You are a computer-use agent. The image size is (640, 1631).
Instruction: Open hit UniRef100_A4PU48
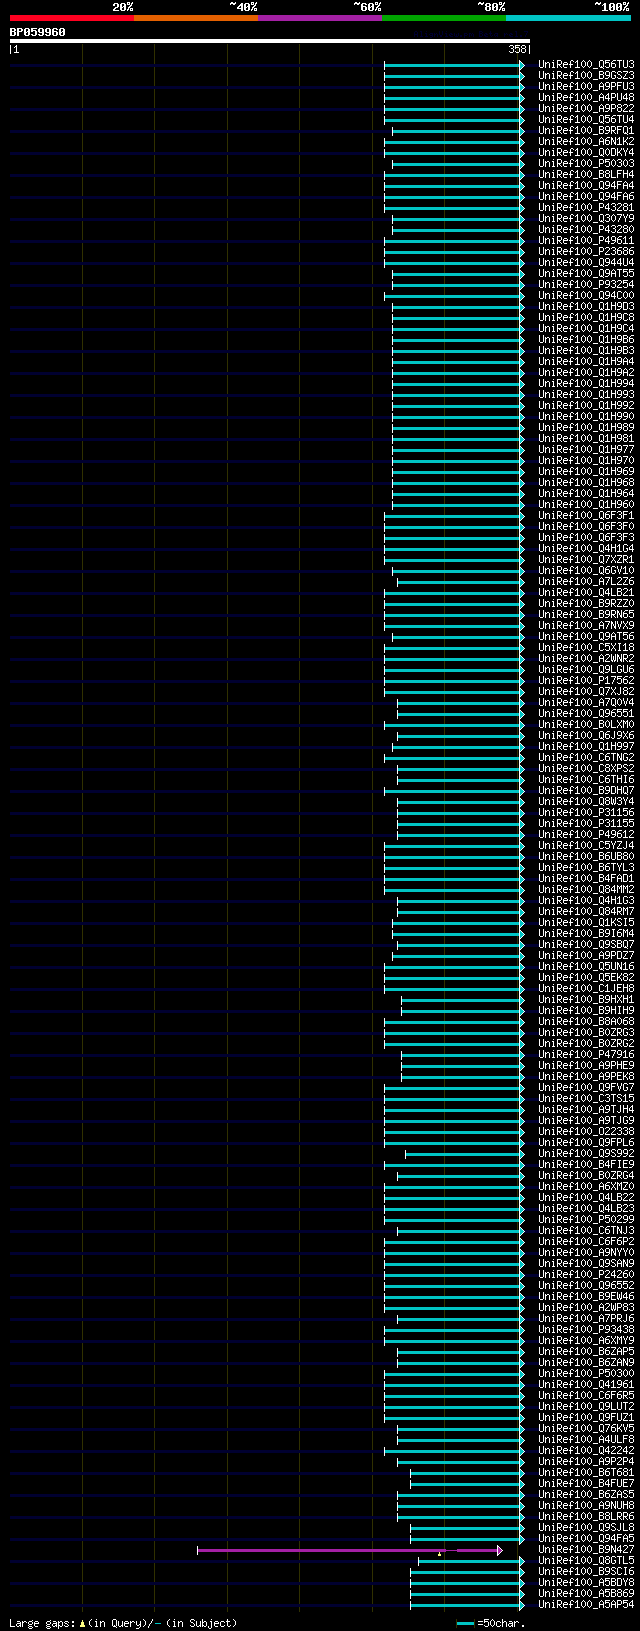coord(586,97)
